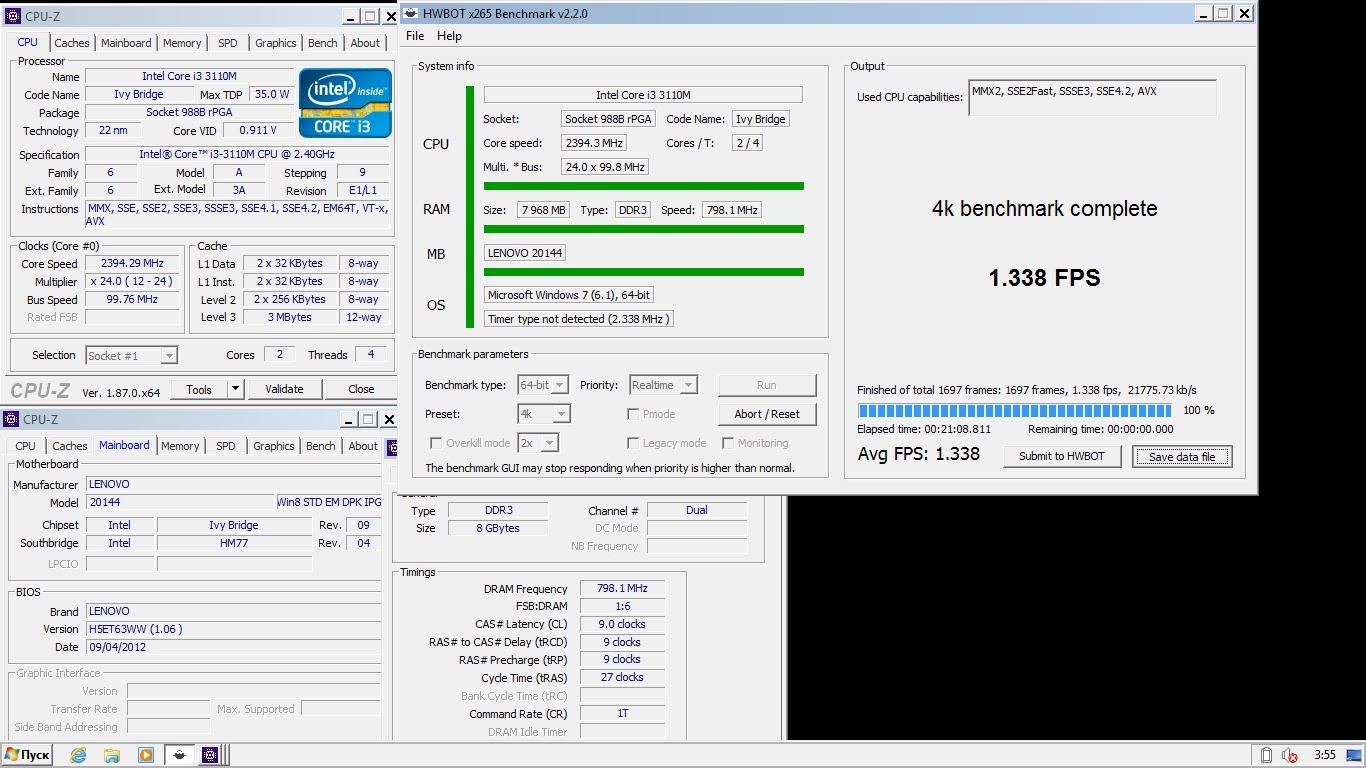Click the Tools button in CPU-Z
This screenshot has width=1366, height=768.
pos(199,389)
